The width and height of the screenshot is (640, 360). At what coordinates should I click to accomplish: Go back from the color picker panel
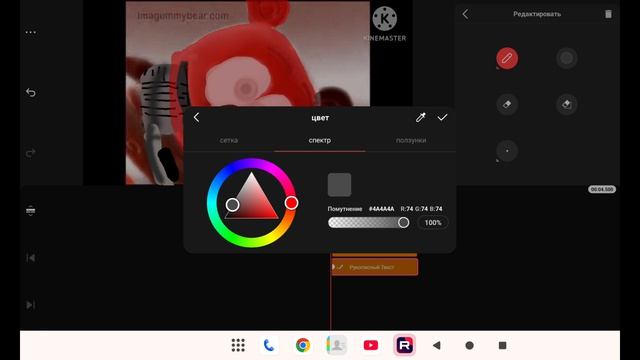tap(196, 118)
